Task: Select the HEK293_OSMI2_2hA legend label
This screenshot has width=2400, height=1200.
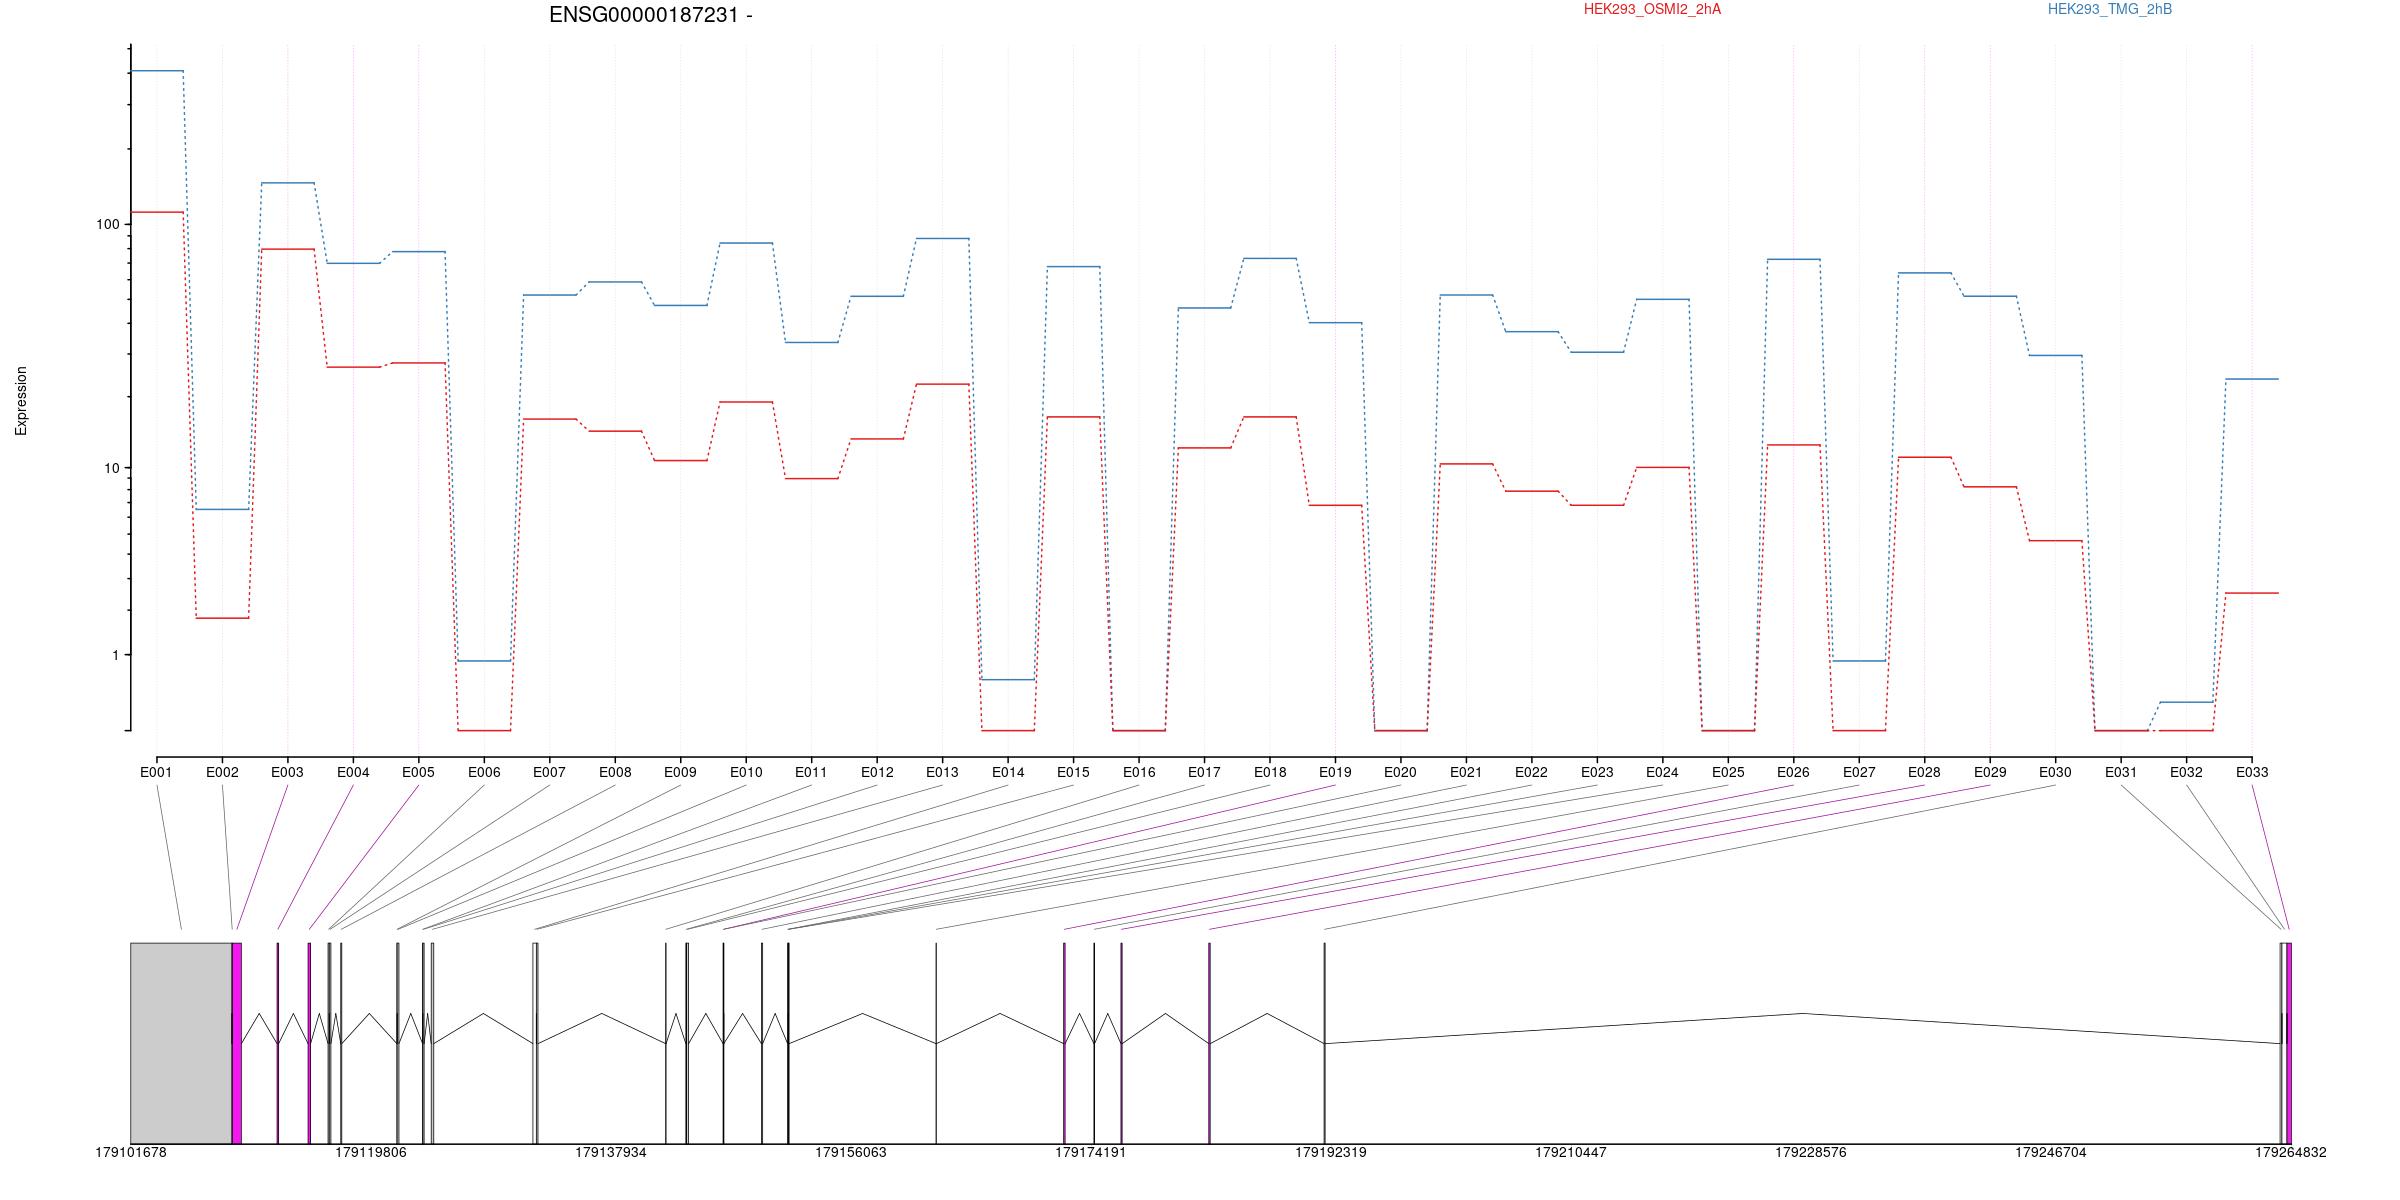Action: pos(1652,9)
